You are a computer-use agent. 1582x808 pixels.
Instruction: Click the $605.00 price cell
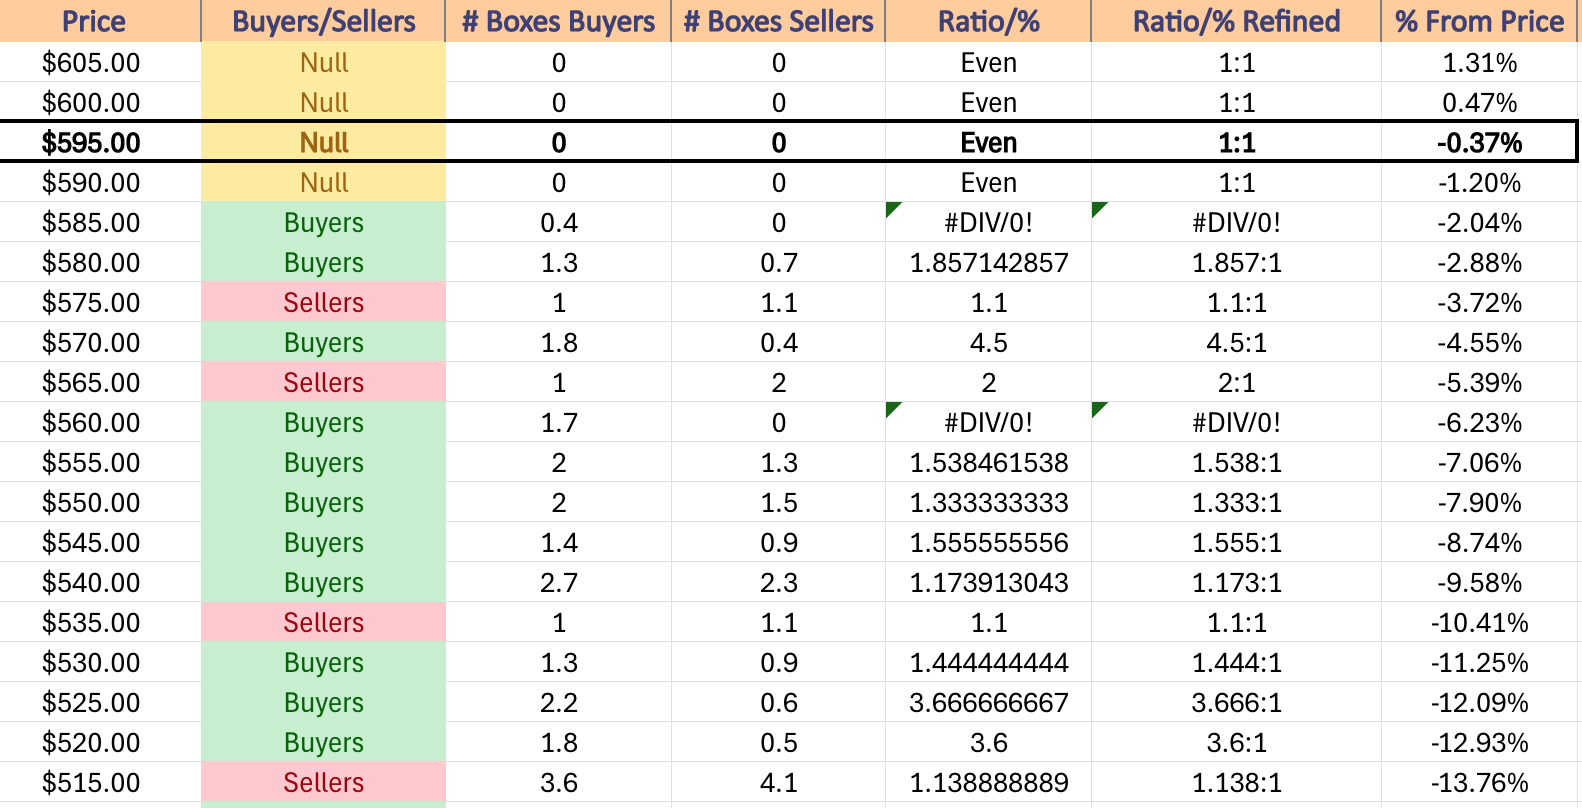[100, 62]
